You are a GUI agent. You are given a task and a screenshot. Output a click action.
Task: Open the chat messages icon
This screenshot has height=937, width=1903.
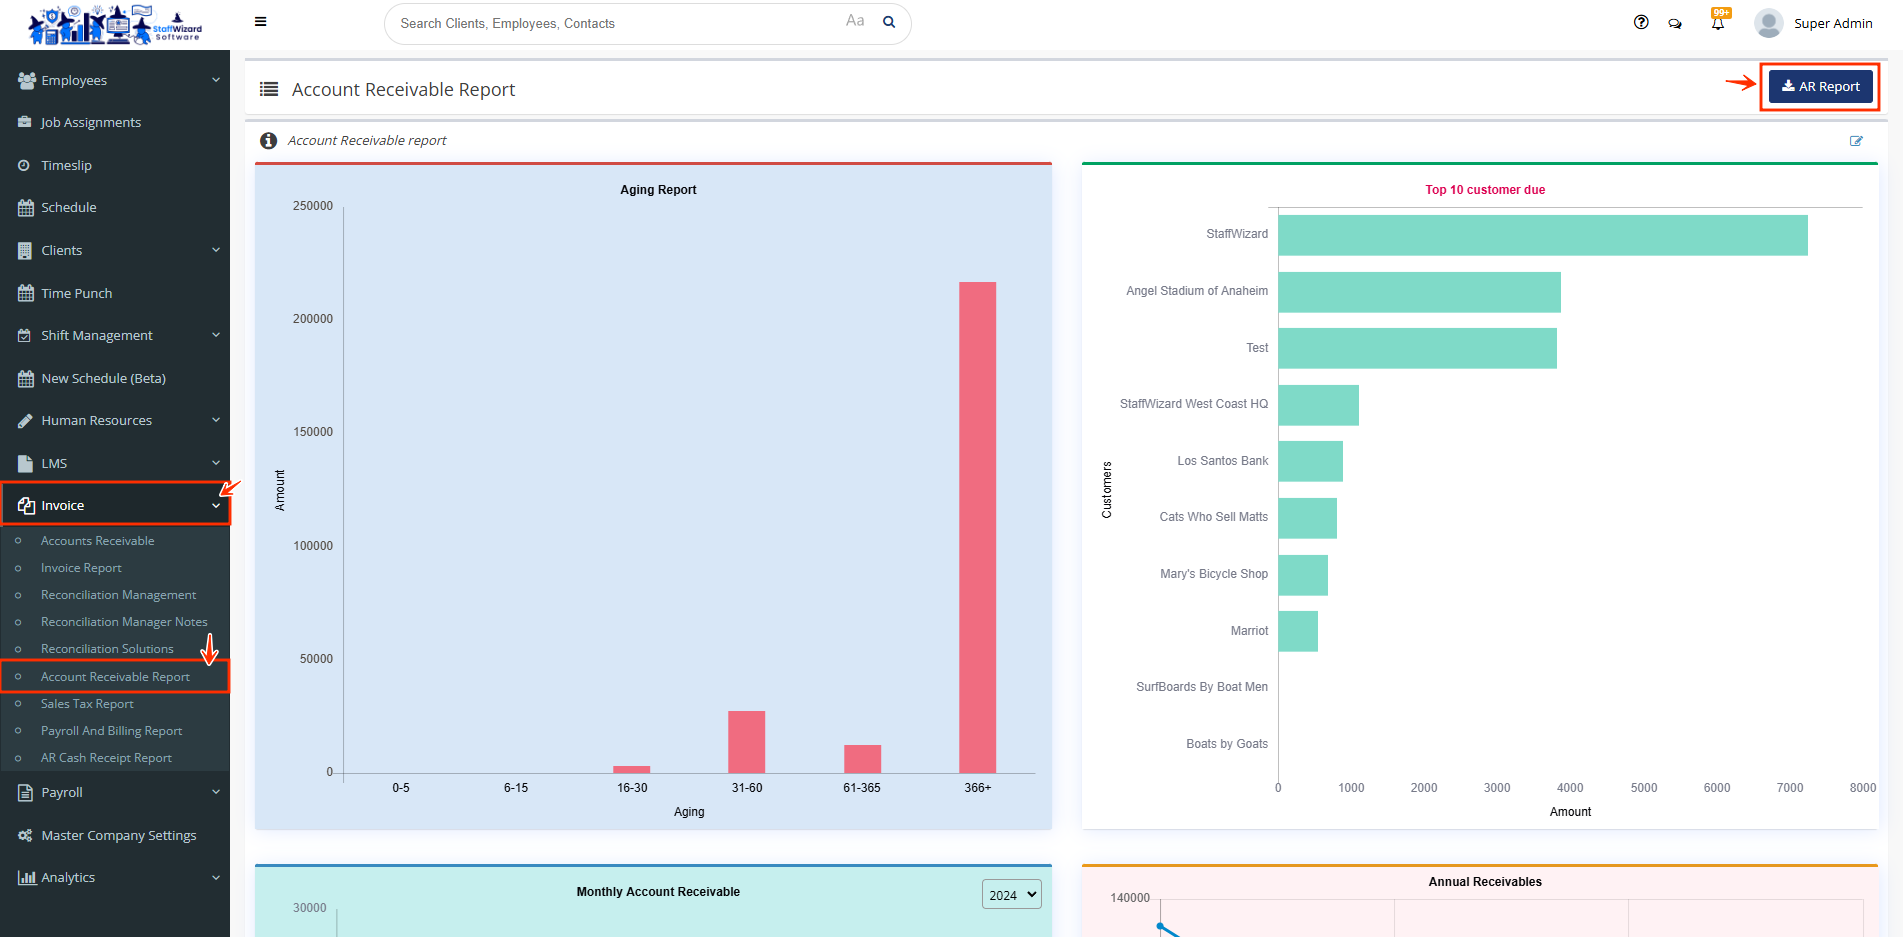[x=1675, y=23]
